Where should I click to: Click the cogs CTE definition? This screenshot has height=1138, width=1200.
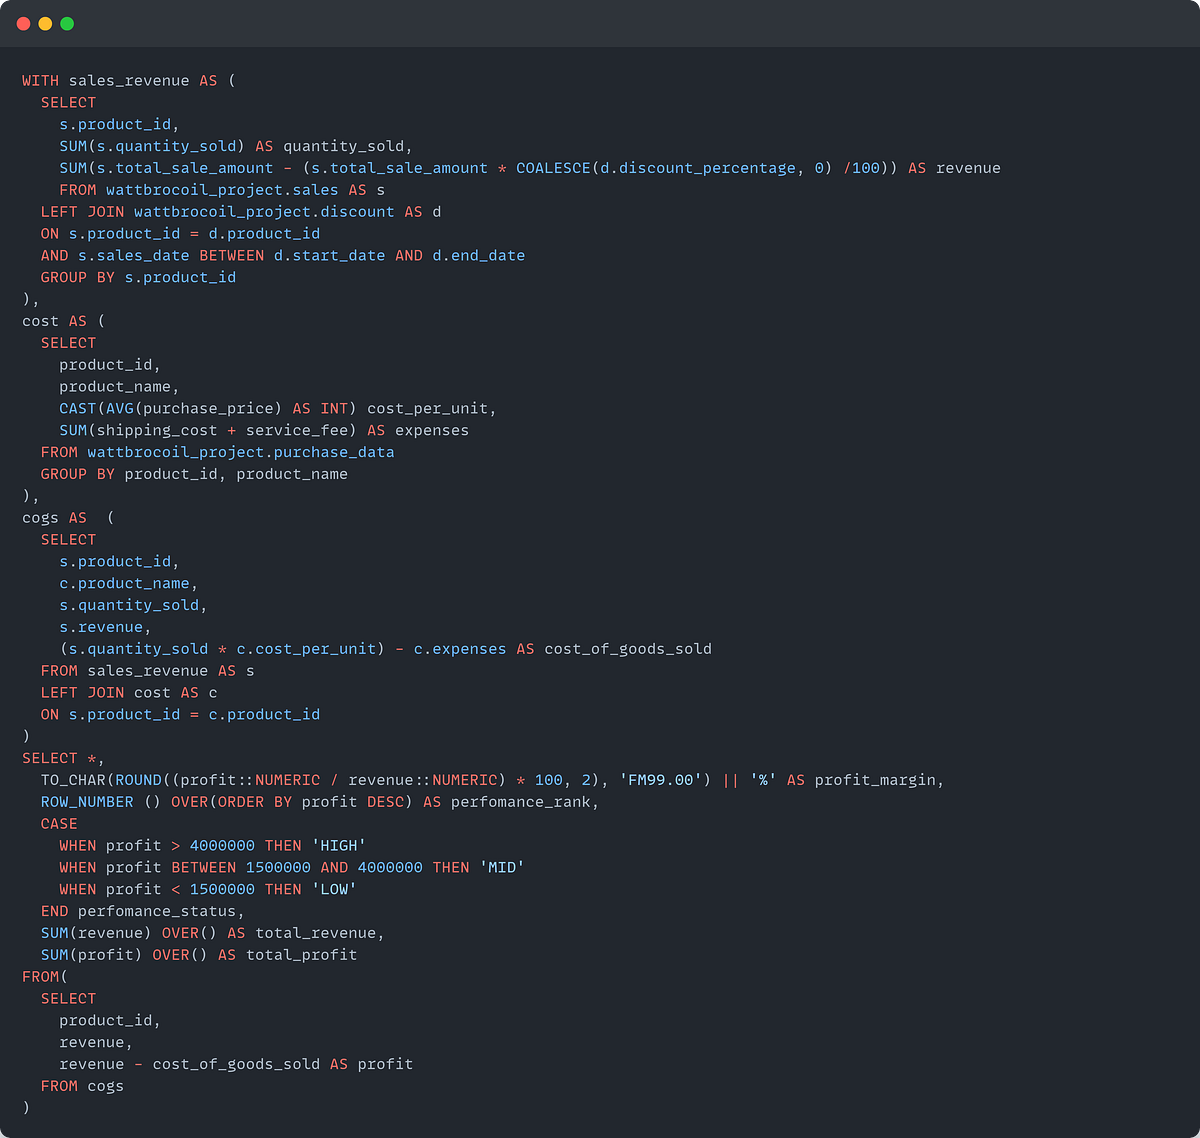click(40, 517)
